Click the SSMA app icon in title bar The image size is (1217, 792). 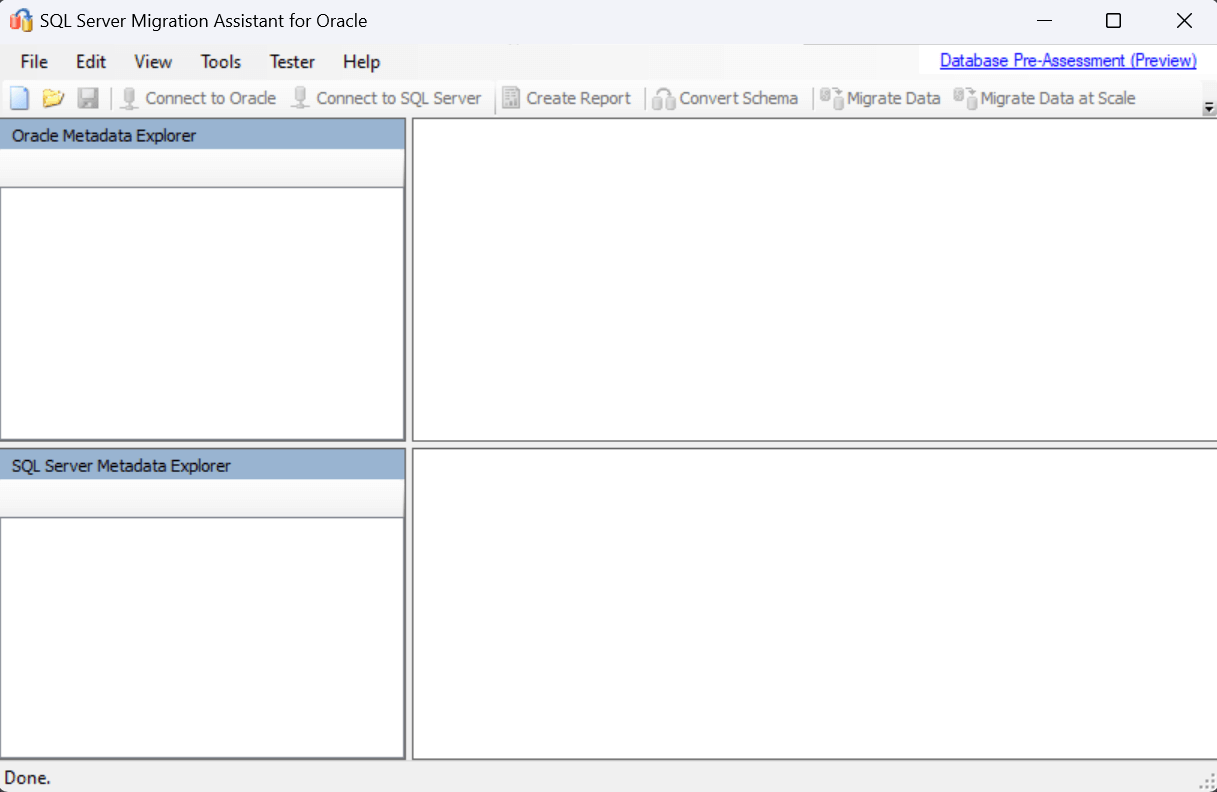click(21, 20)
